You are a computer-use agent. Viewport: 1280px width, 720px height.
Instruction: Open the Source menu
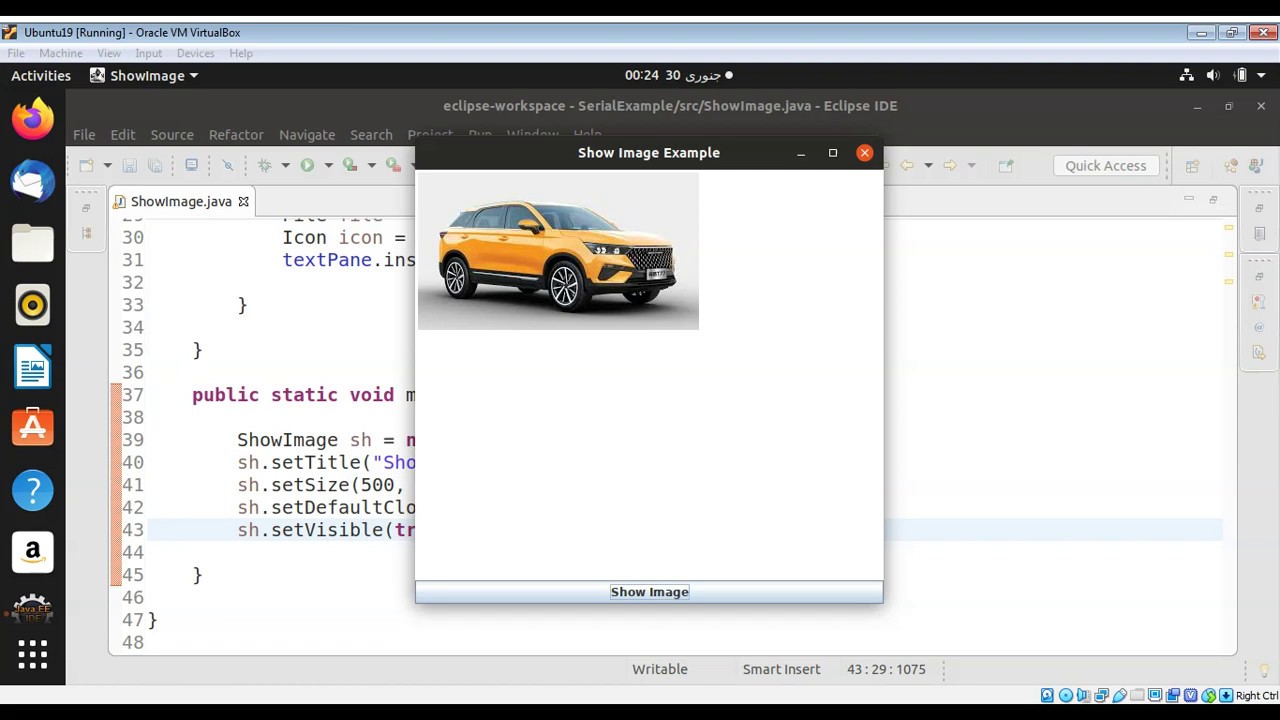(172, 134)
